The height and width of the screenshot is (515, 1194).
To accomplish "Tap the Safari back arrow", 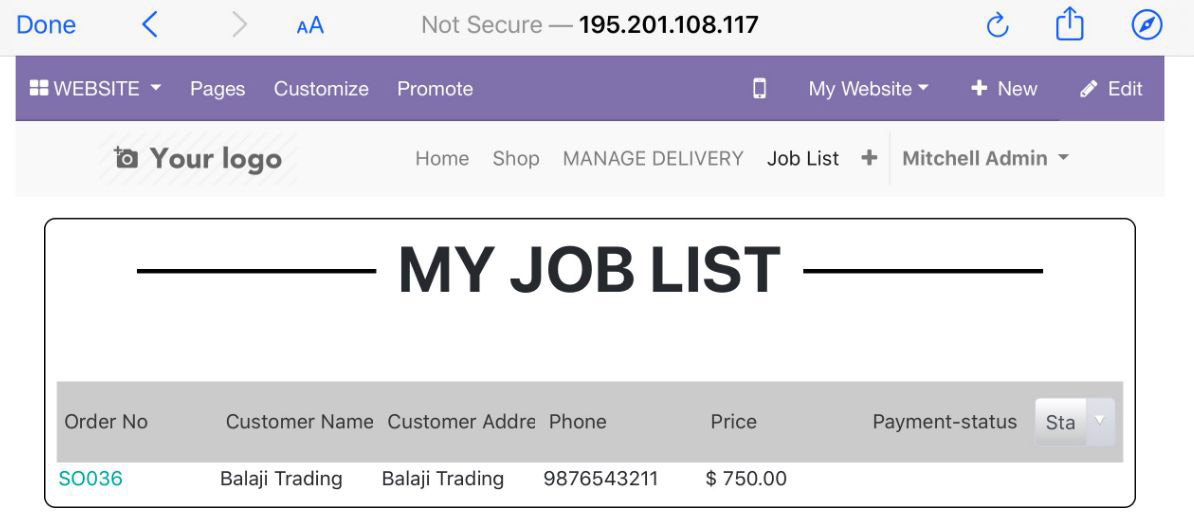I will [150, 25].
